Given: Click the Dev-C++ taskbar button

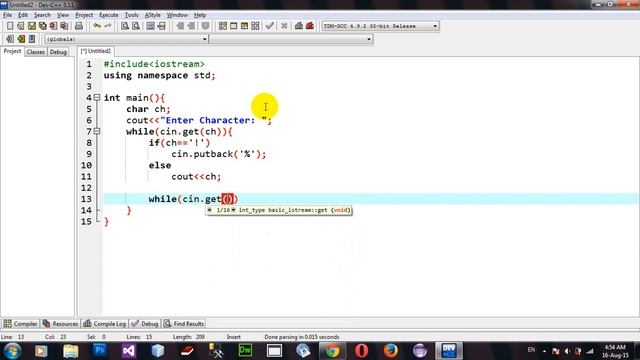Looking at the screenshot, I should (x=449, y=351).
